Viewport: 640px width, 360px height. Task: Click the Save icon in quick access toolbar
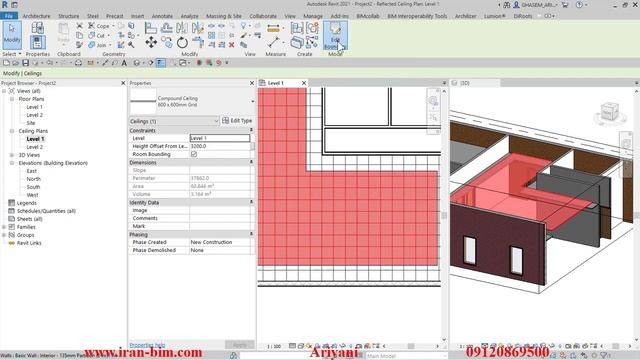click(x=25, y=63)
